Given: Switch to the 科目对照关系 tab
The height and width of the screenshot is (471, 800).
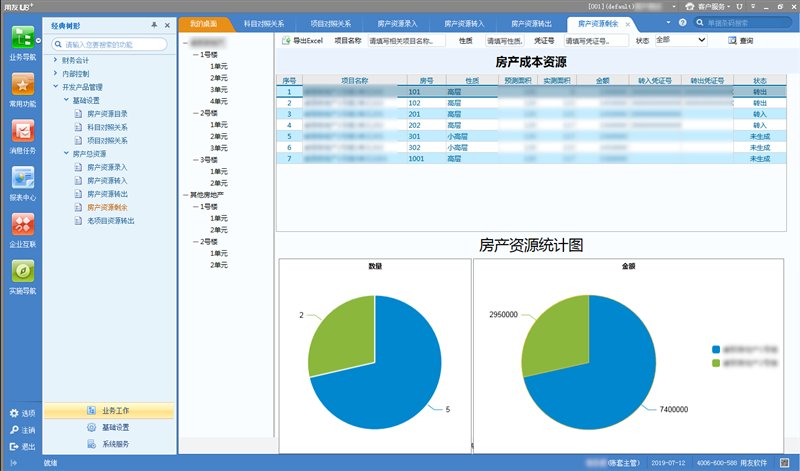Looking at the screenshot, I should [x=263, y=24].
